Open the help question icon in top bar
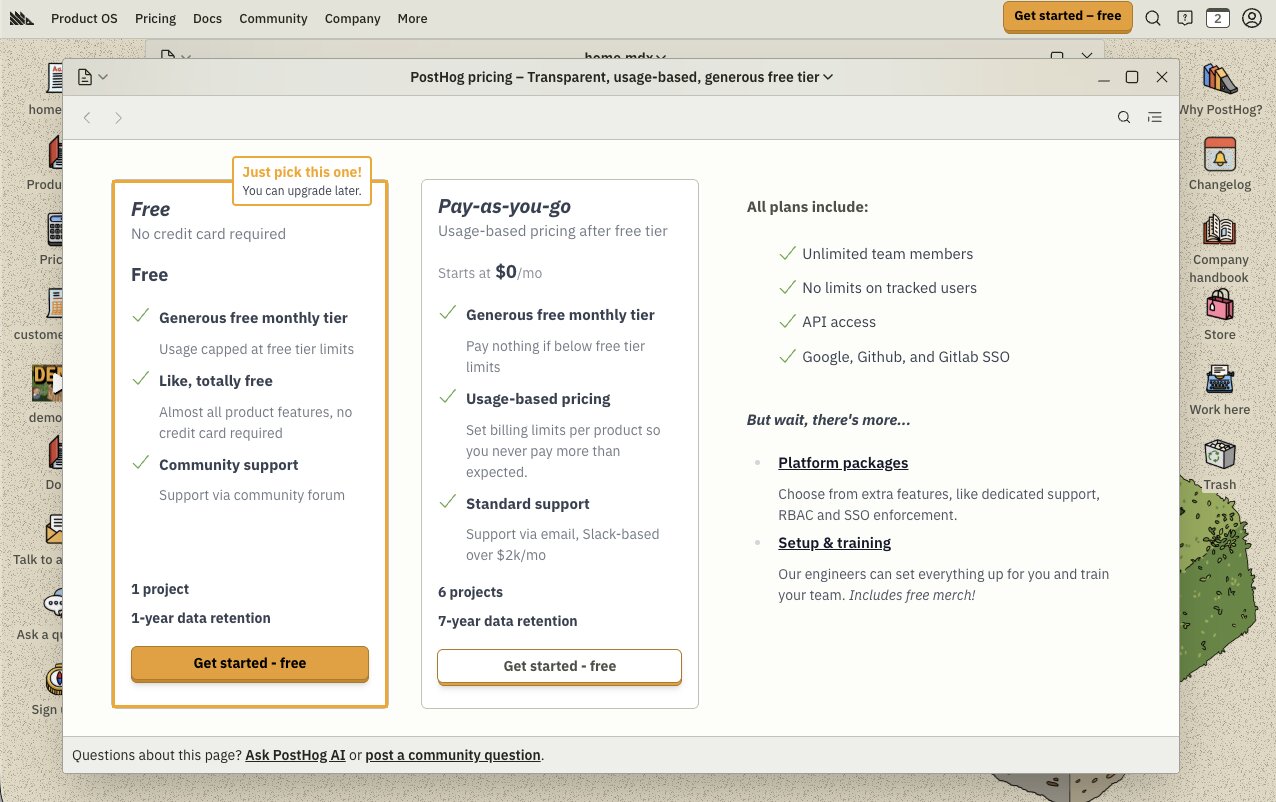This screenshot has height=802, width=1276. click(1185, 18)
